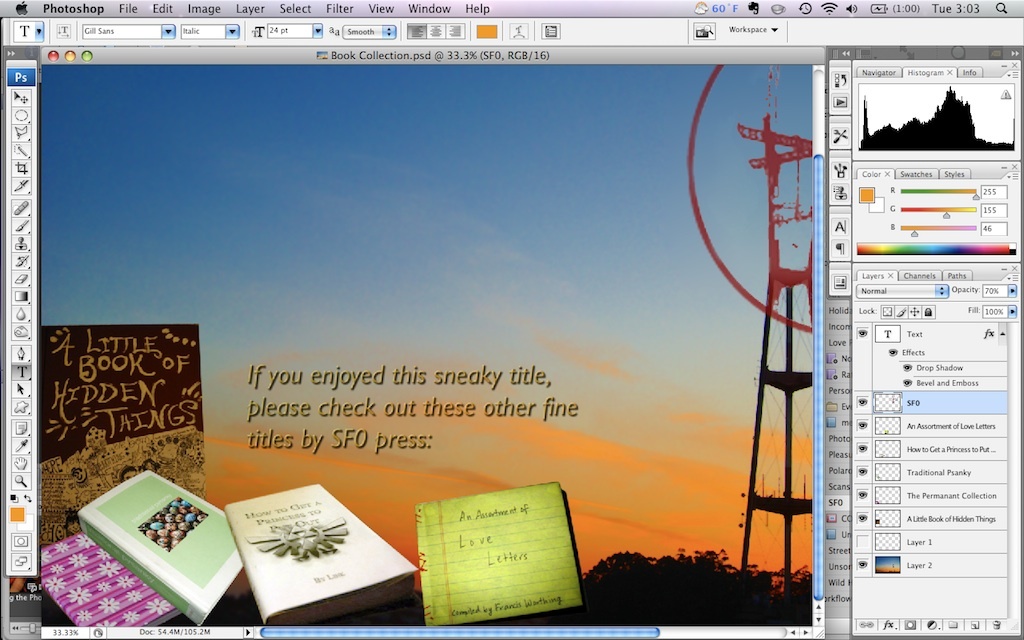The image size is (1024, 640).
Task: Pick the Zoom magnifier tool
Action: [21, 481]
